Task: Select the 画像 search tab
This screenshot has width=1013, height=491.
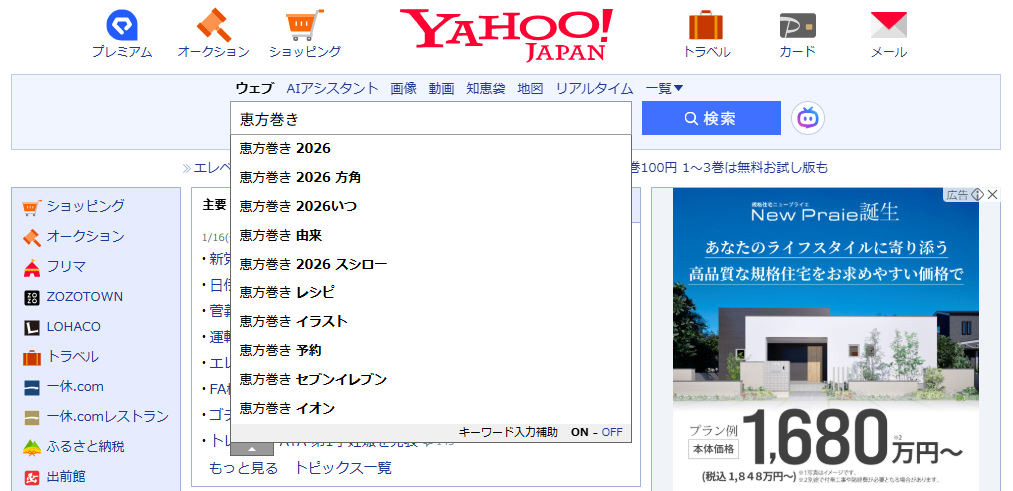Action: pyautogui.click(x=403, y=89)
